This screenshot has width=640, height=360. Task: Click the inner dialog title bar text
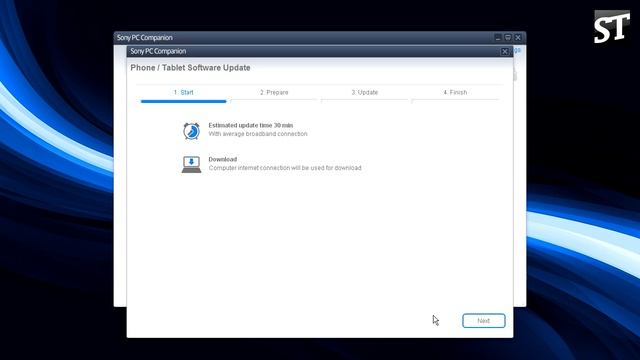point(158,51)
